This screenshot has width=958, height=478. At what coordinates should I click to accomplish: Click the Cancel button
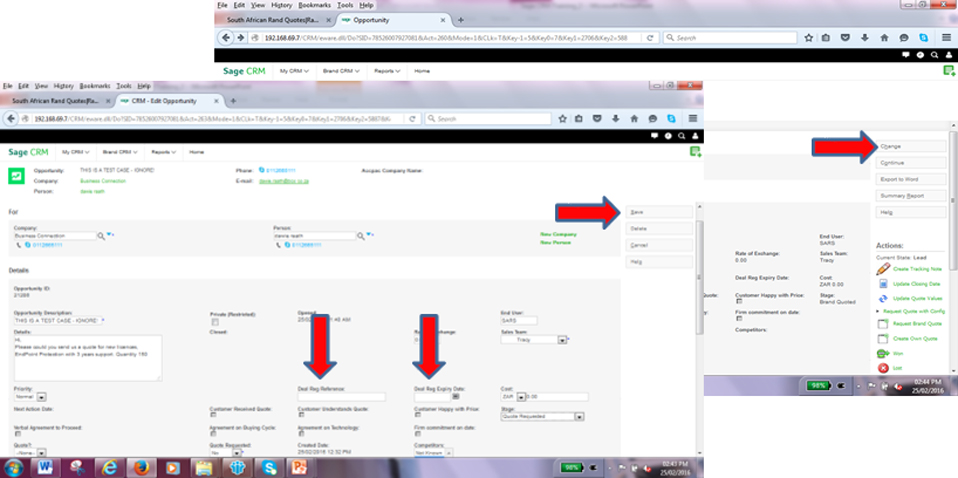[659, 245]
